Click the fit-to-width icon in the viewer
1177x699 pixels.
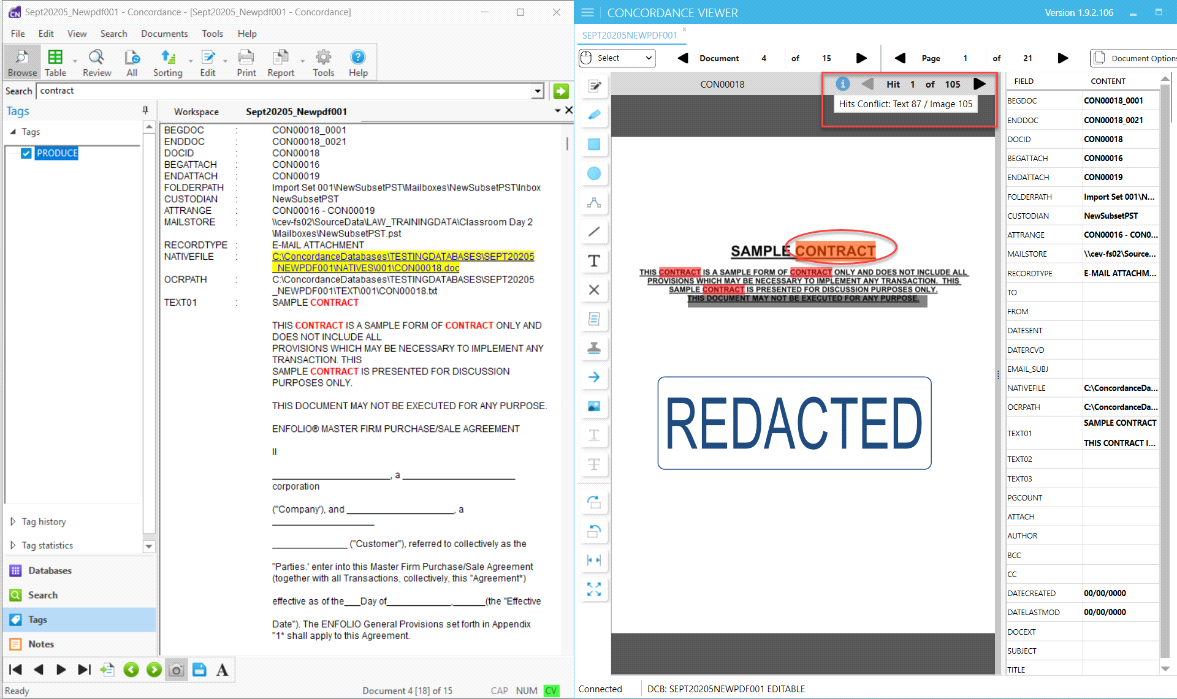594,560
